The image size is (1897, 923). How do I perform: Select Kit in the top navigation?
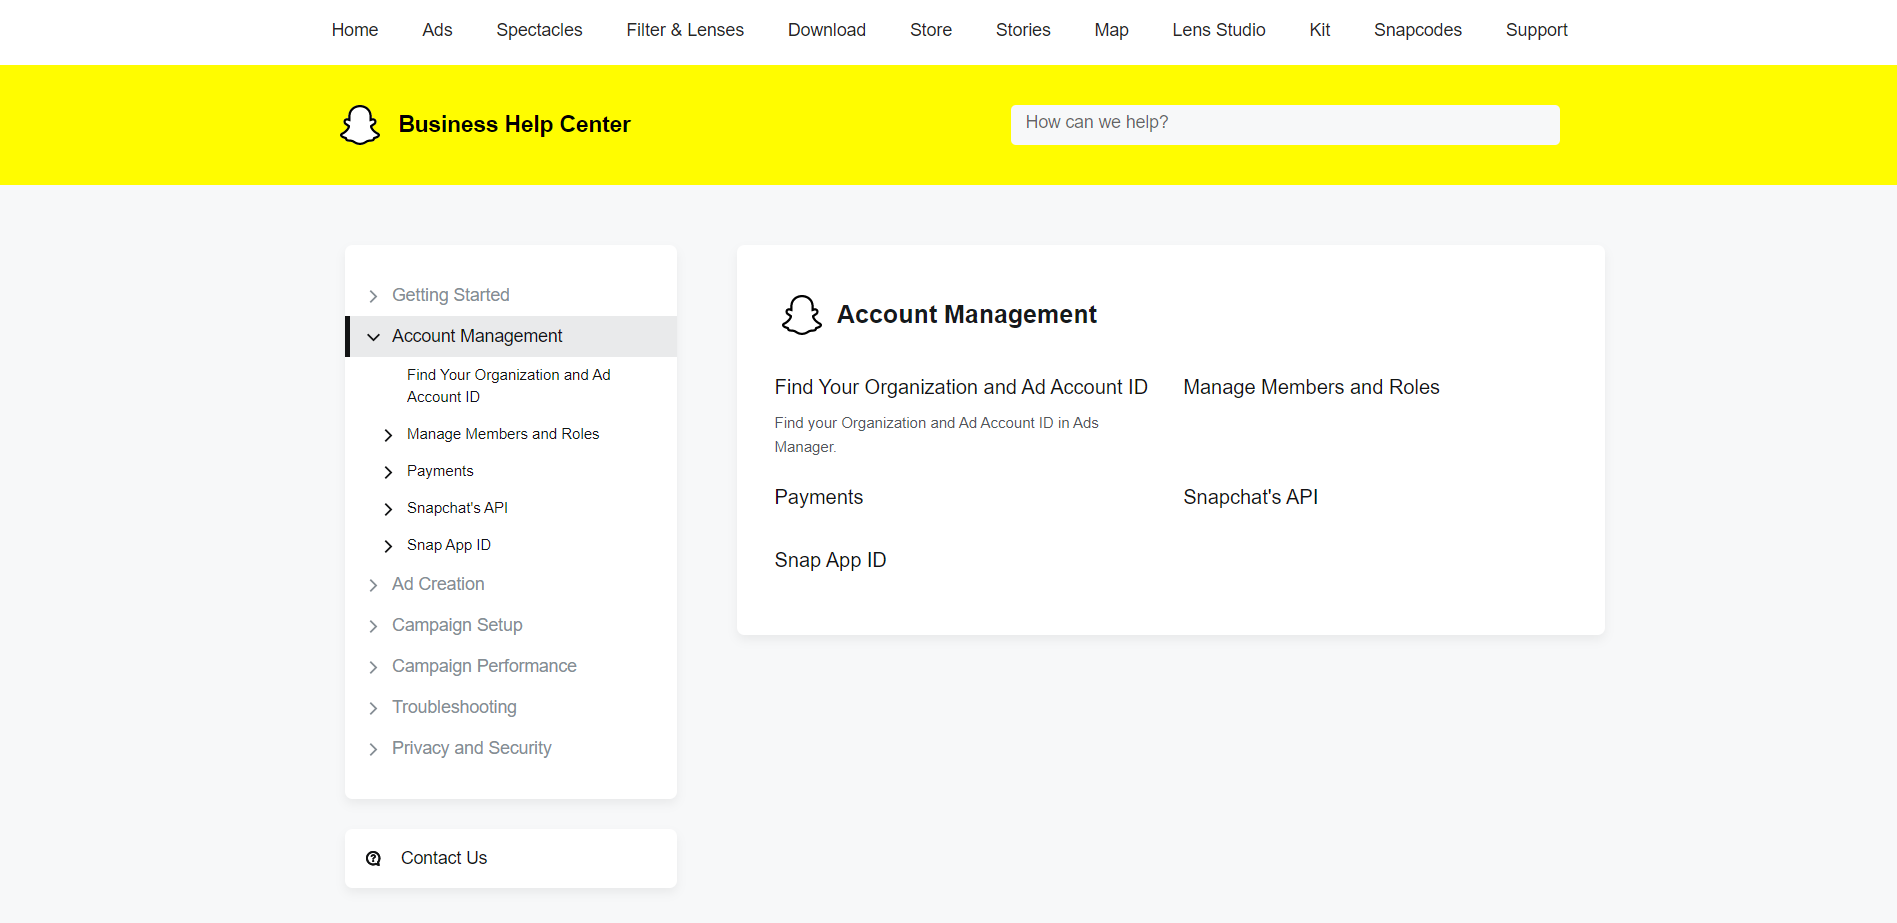(x=1320, y=30)
